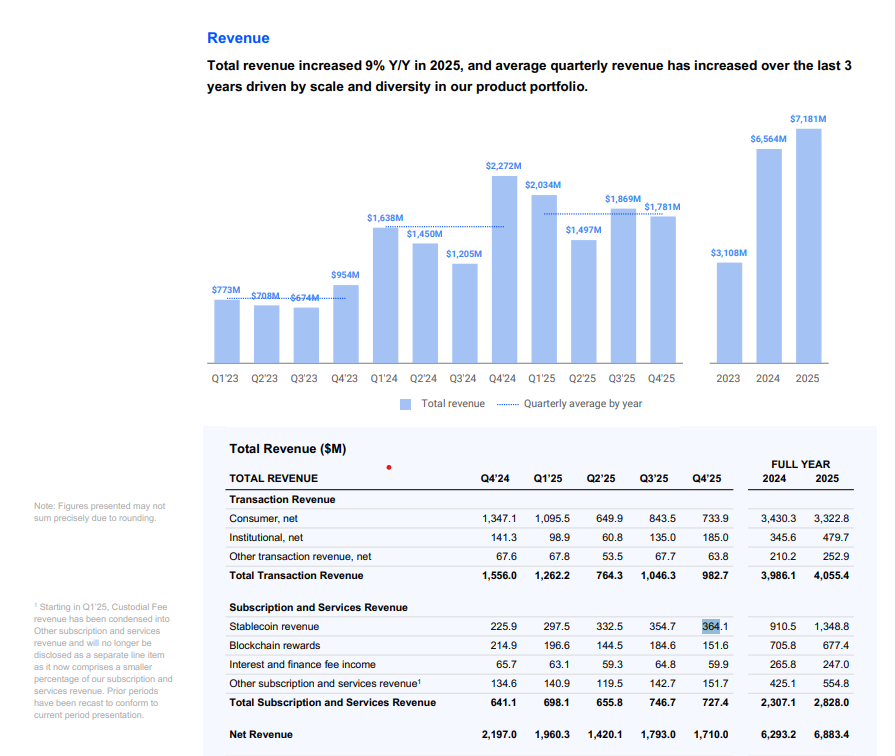Click the $7,181M data label
Image resolution: width=895 pixels, height=756 pixels.
click(808, 119)
